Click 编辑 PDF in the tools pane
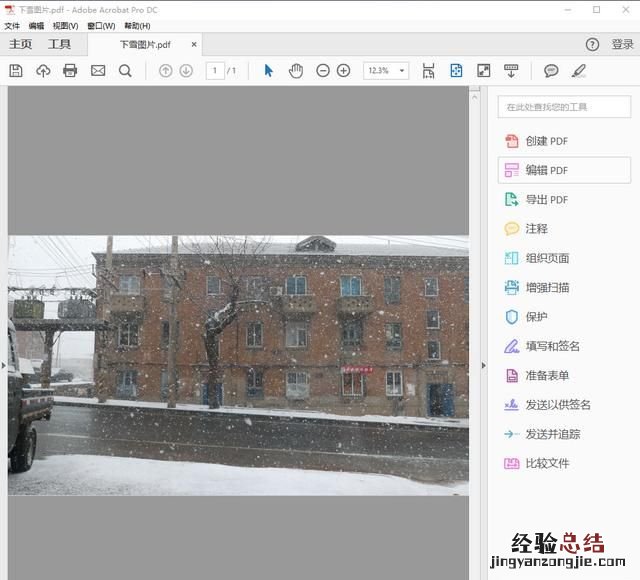640x580 pixels. [x=564, y=170]
